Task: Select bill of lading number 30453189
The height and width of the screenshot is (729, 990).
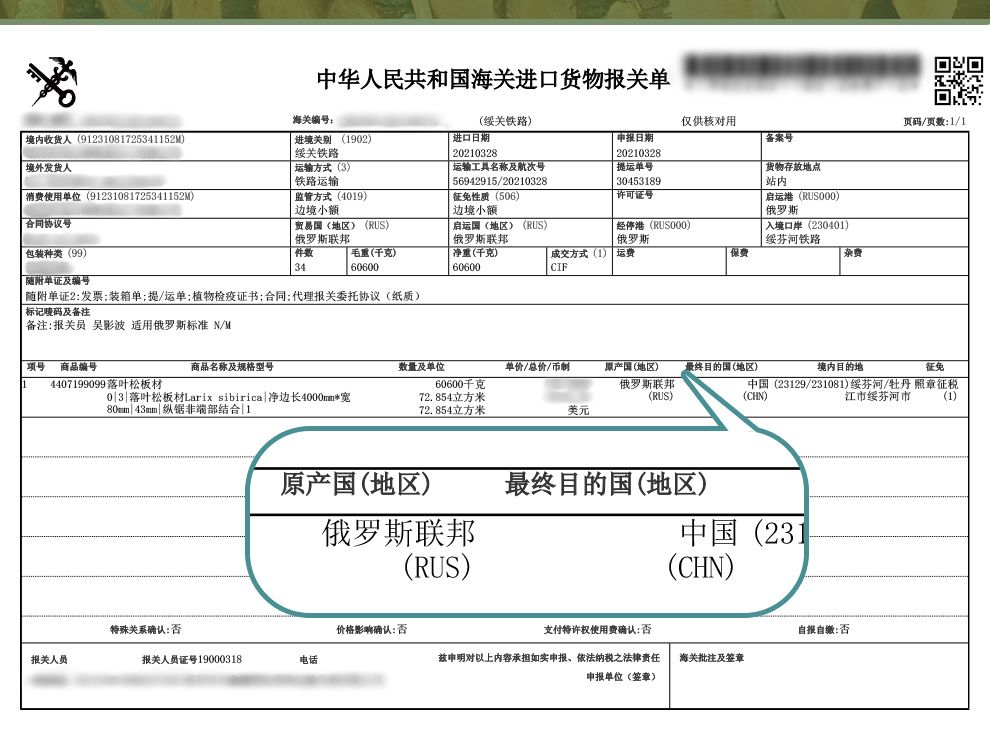Action: coord(638,181)
